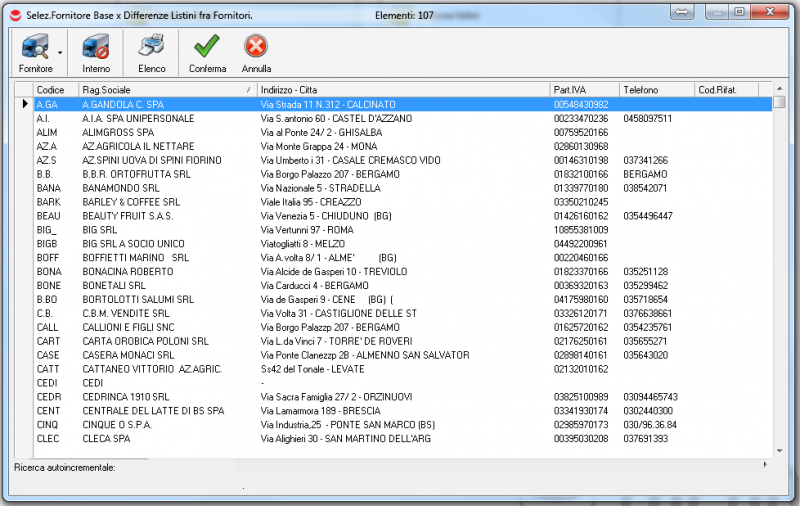Viewport: 800px width, 506px height.
Task: Click the horizontal scrollbar right arrow
Action: pos(765,465)
